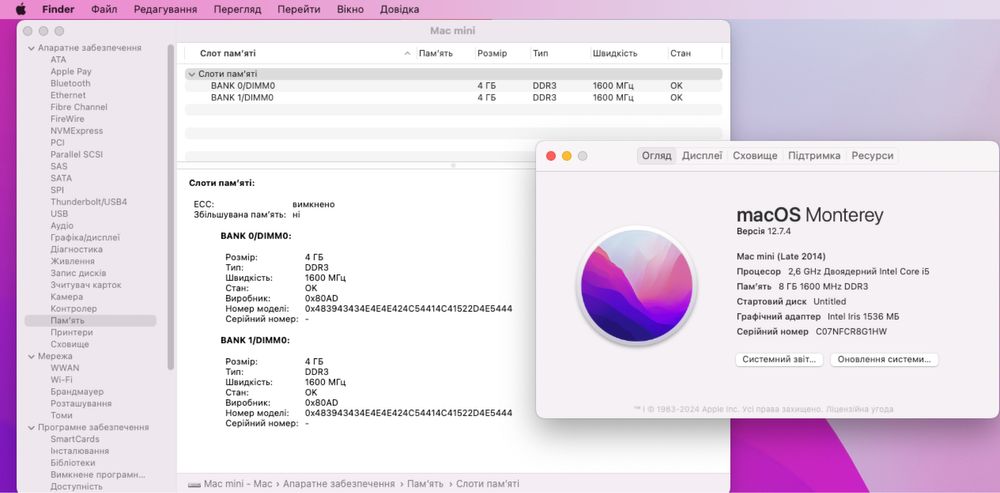
Task: Open the Вікно menu
Action: pyautogui.click(x=350, y=10)
